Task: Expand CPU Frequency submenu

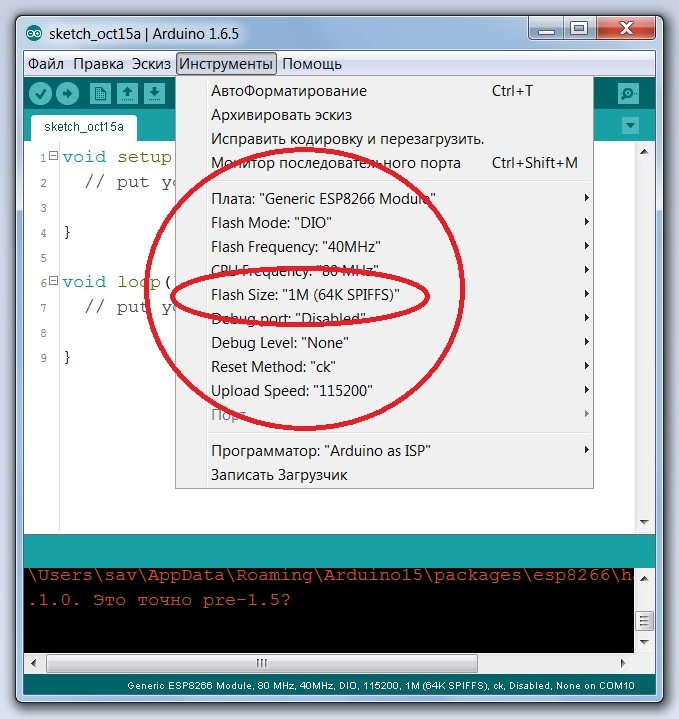Action: coord(384,271)
